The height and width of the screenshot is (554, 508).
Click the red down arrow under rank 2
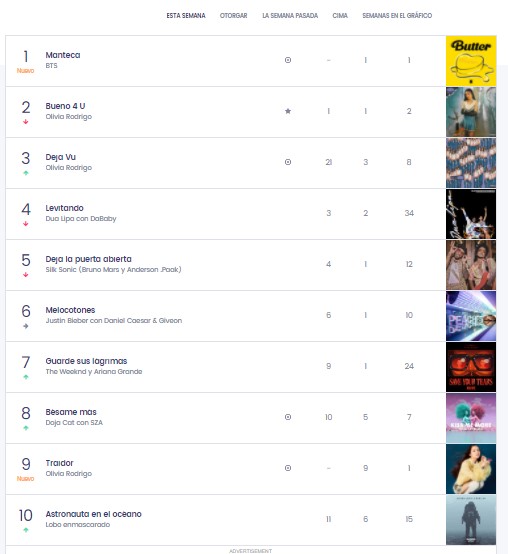coord(25,122)
